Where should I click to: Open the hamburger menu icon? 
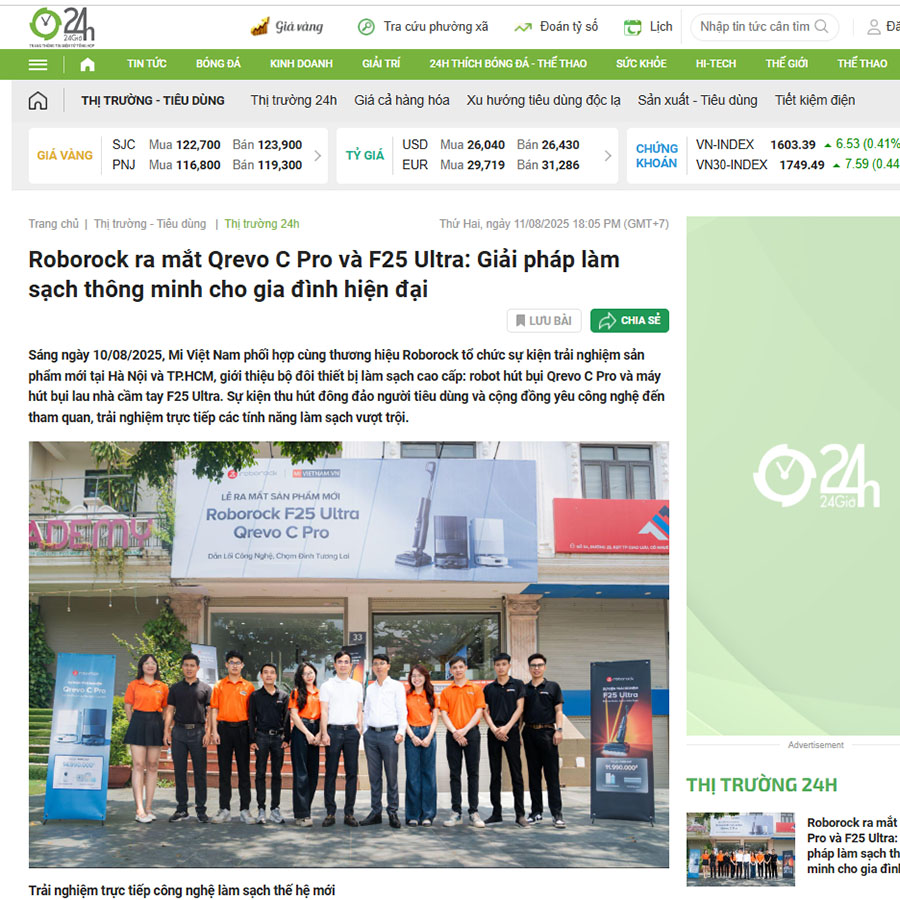38,64
